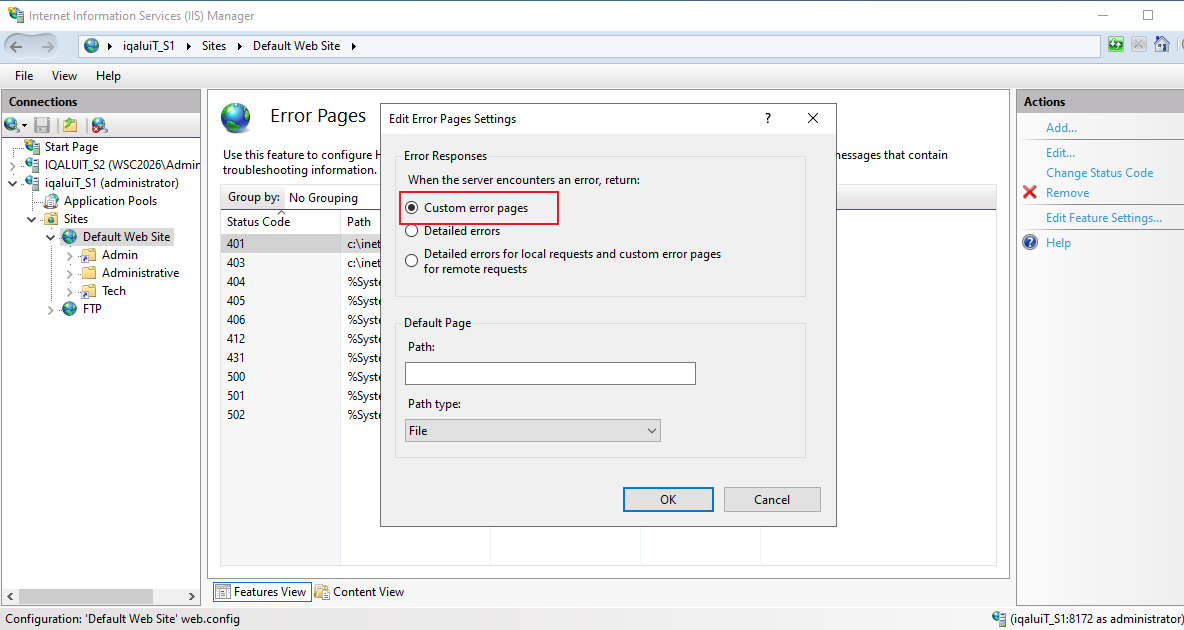Select Detailed errors for local requests option
The image size is (1184, 630).
pos(412,261)
